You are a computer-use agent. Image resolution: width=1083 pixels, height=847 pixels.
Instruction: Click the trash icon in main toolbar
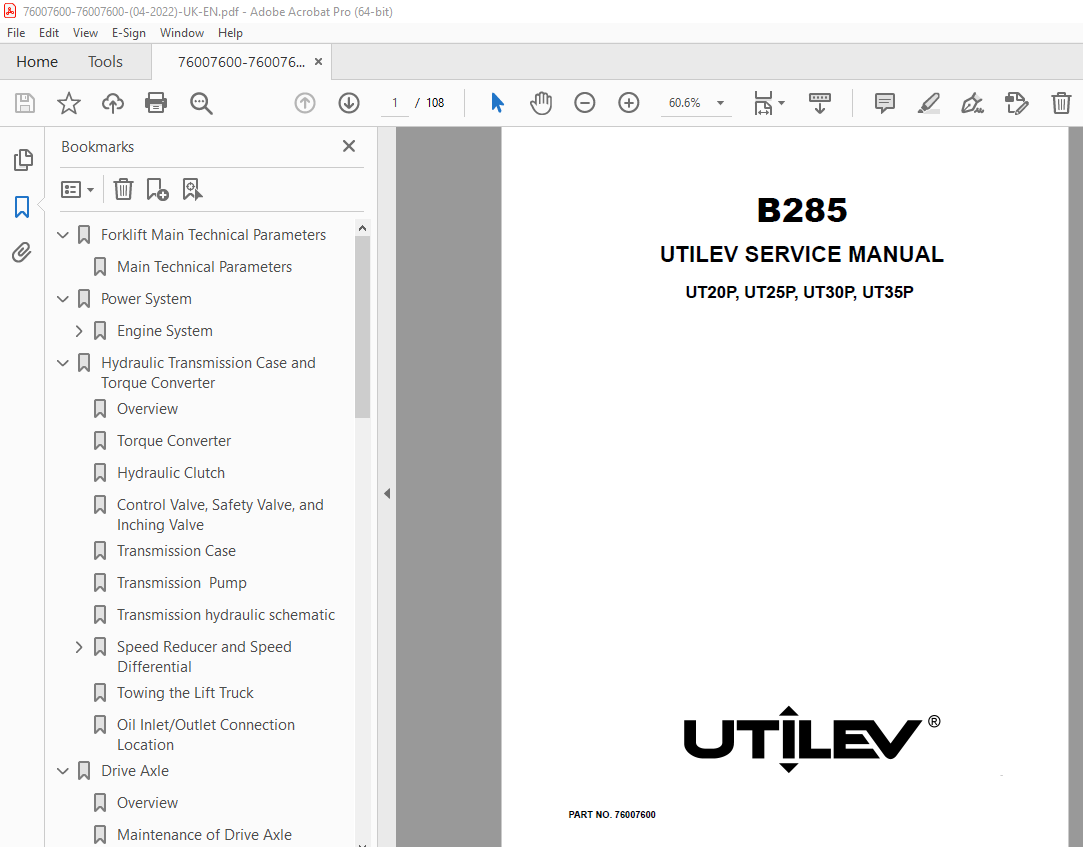coord(1061,103)
